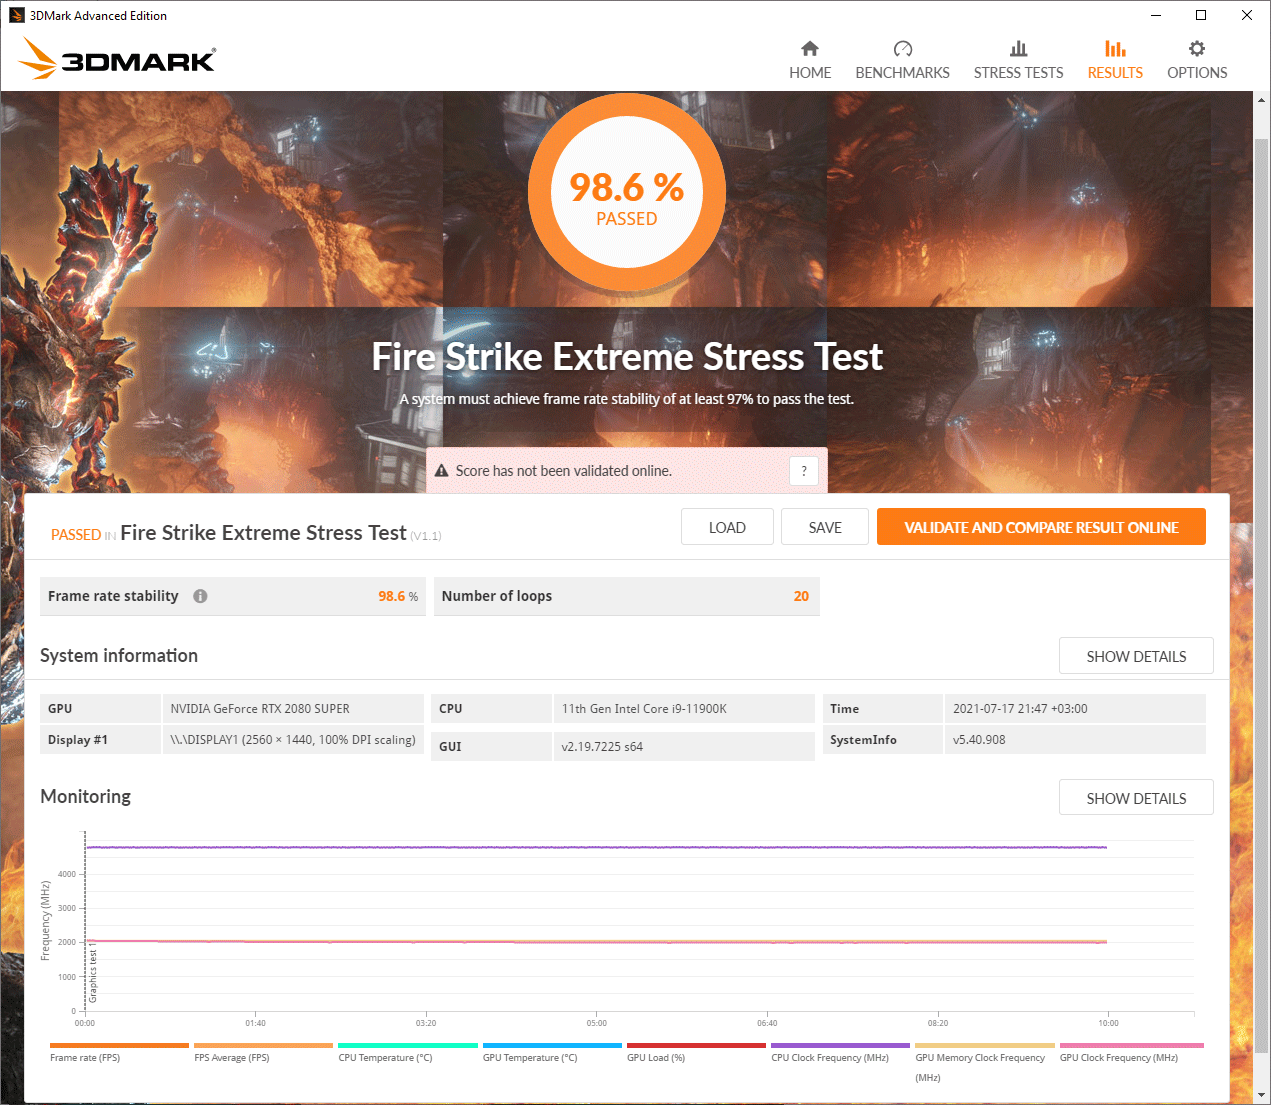Select the RESULTS tab
The width and height of the screenshot is (1271, 1105).
pos(1115,60)
